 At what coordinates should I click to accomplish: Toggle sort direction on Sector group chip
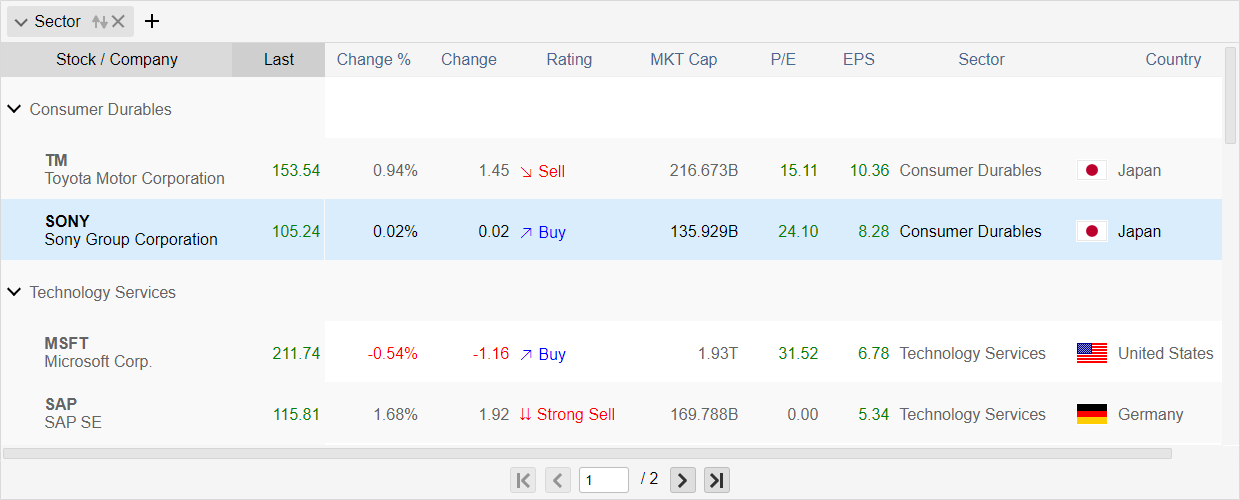(100, 21)
